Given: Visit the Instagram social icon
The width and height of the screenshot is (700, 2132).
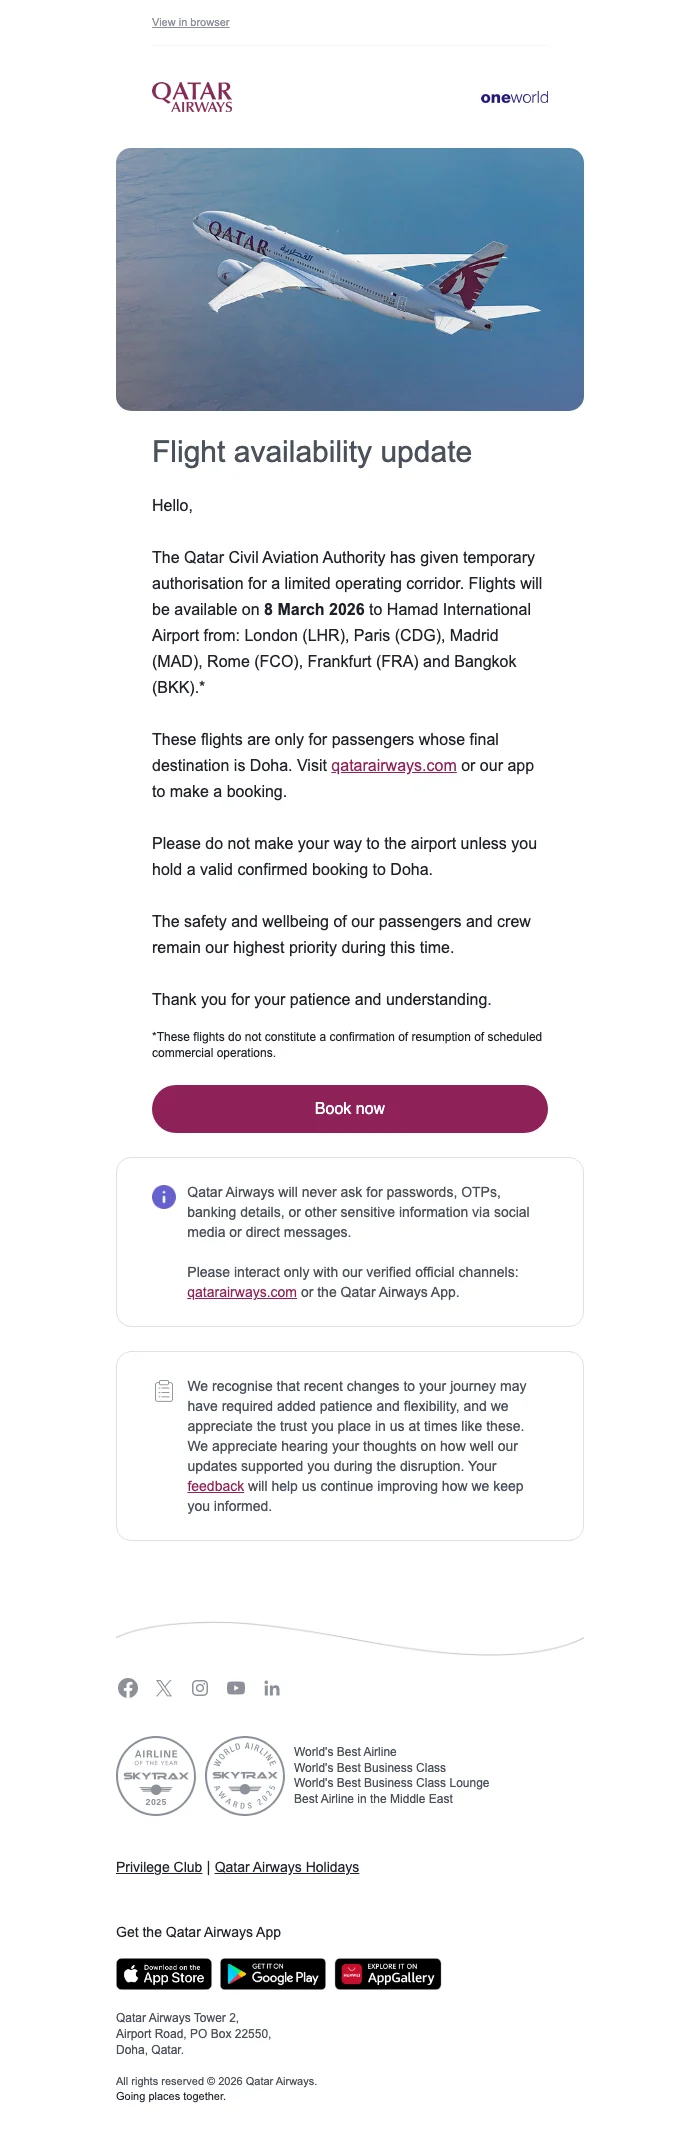Looking at the screenshot, I should pos(200,1688).
